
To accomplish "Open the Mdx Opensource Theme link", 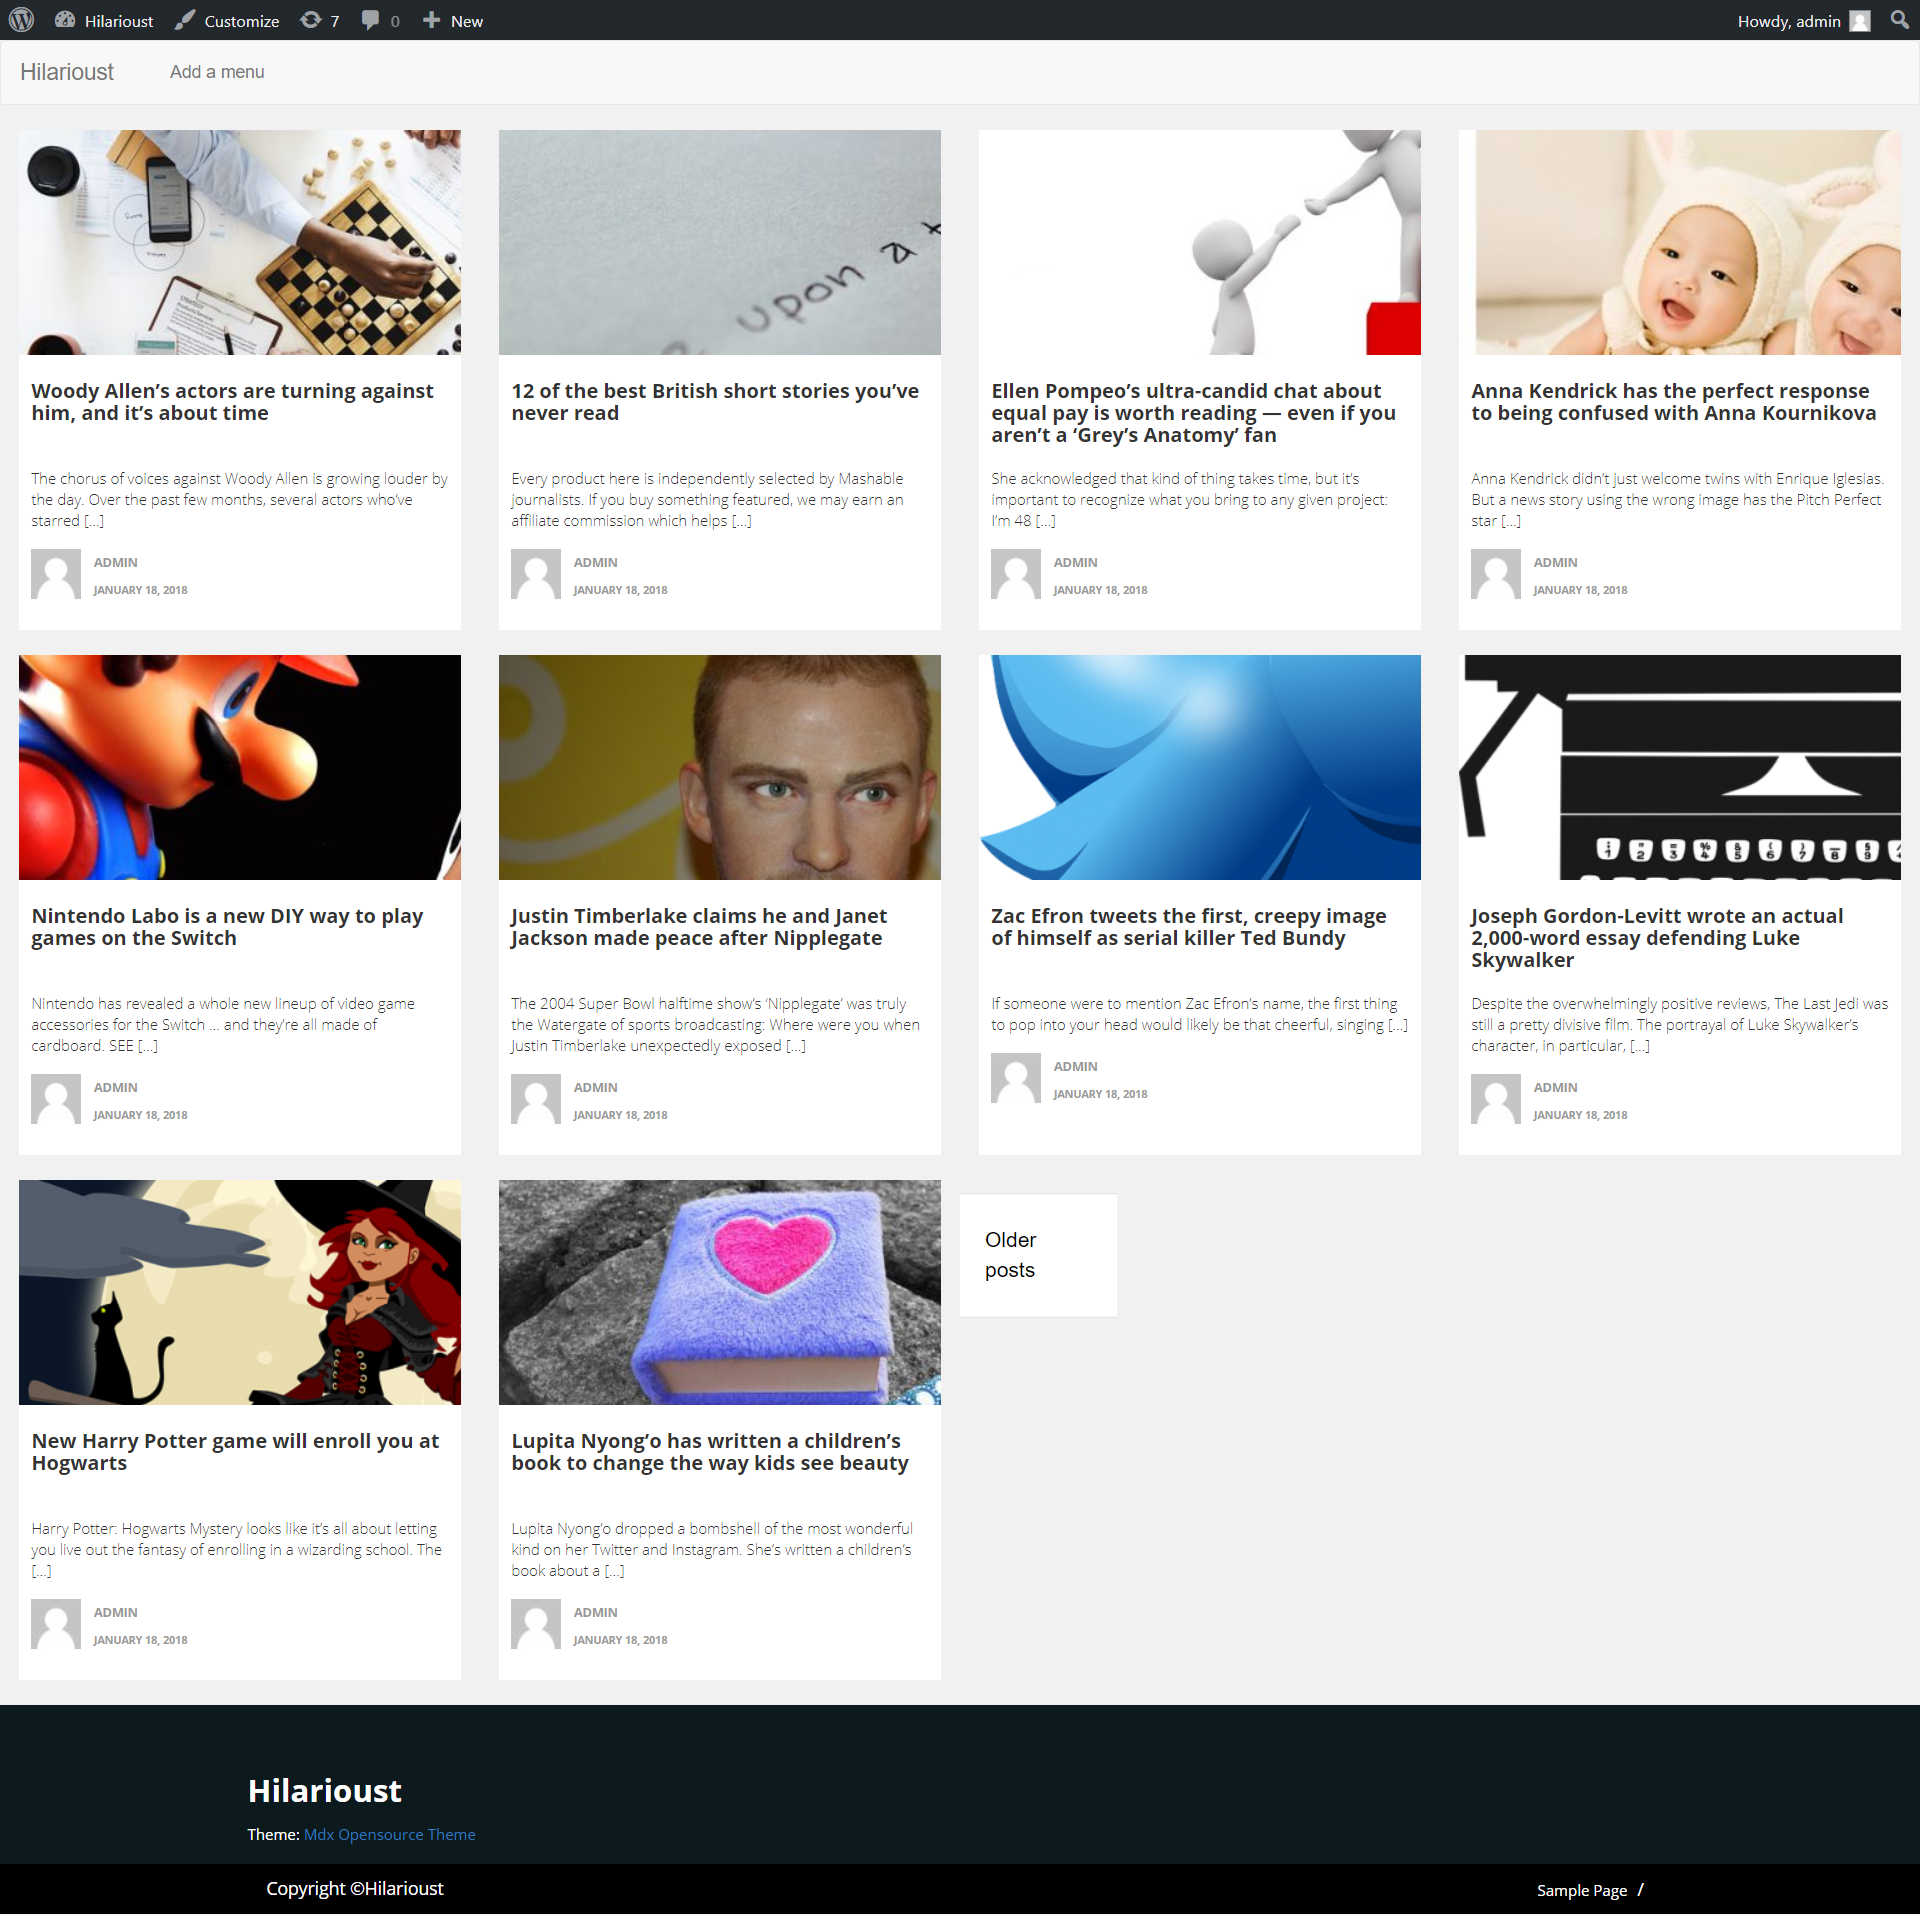I will (389, 1834).
